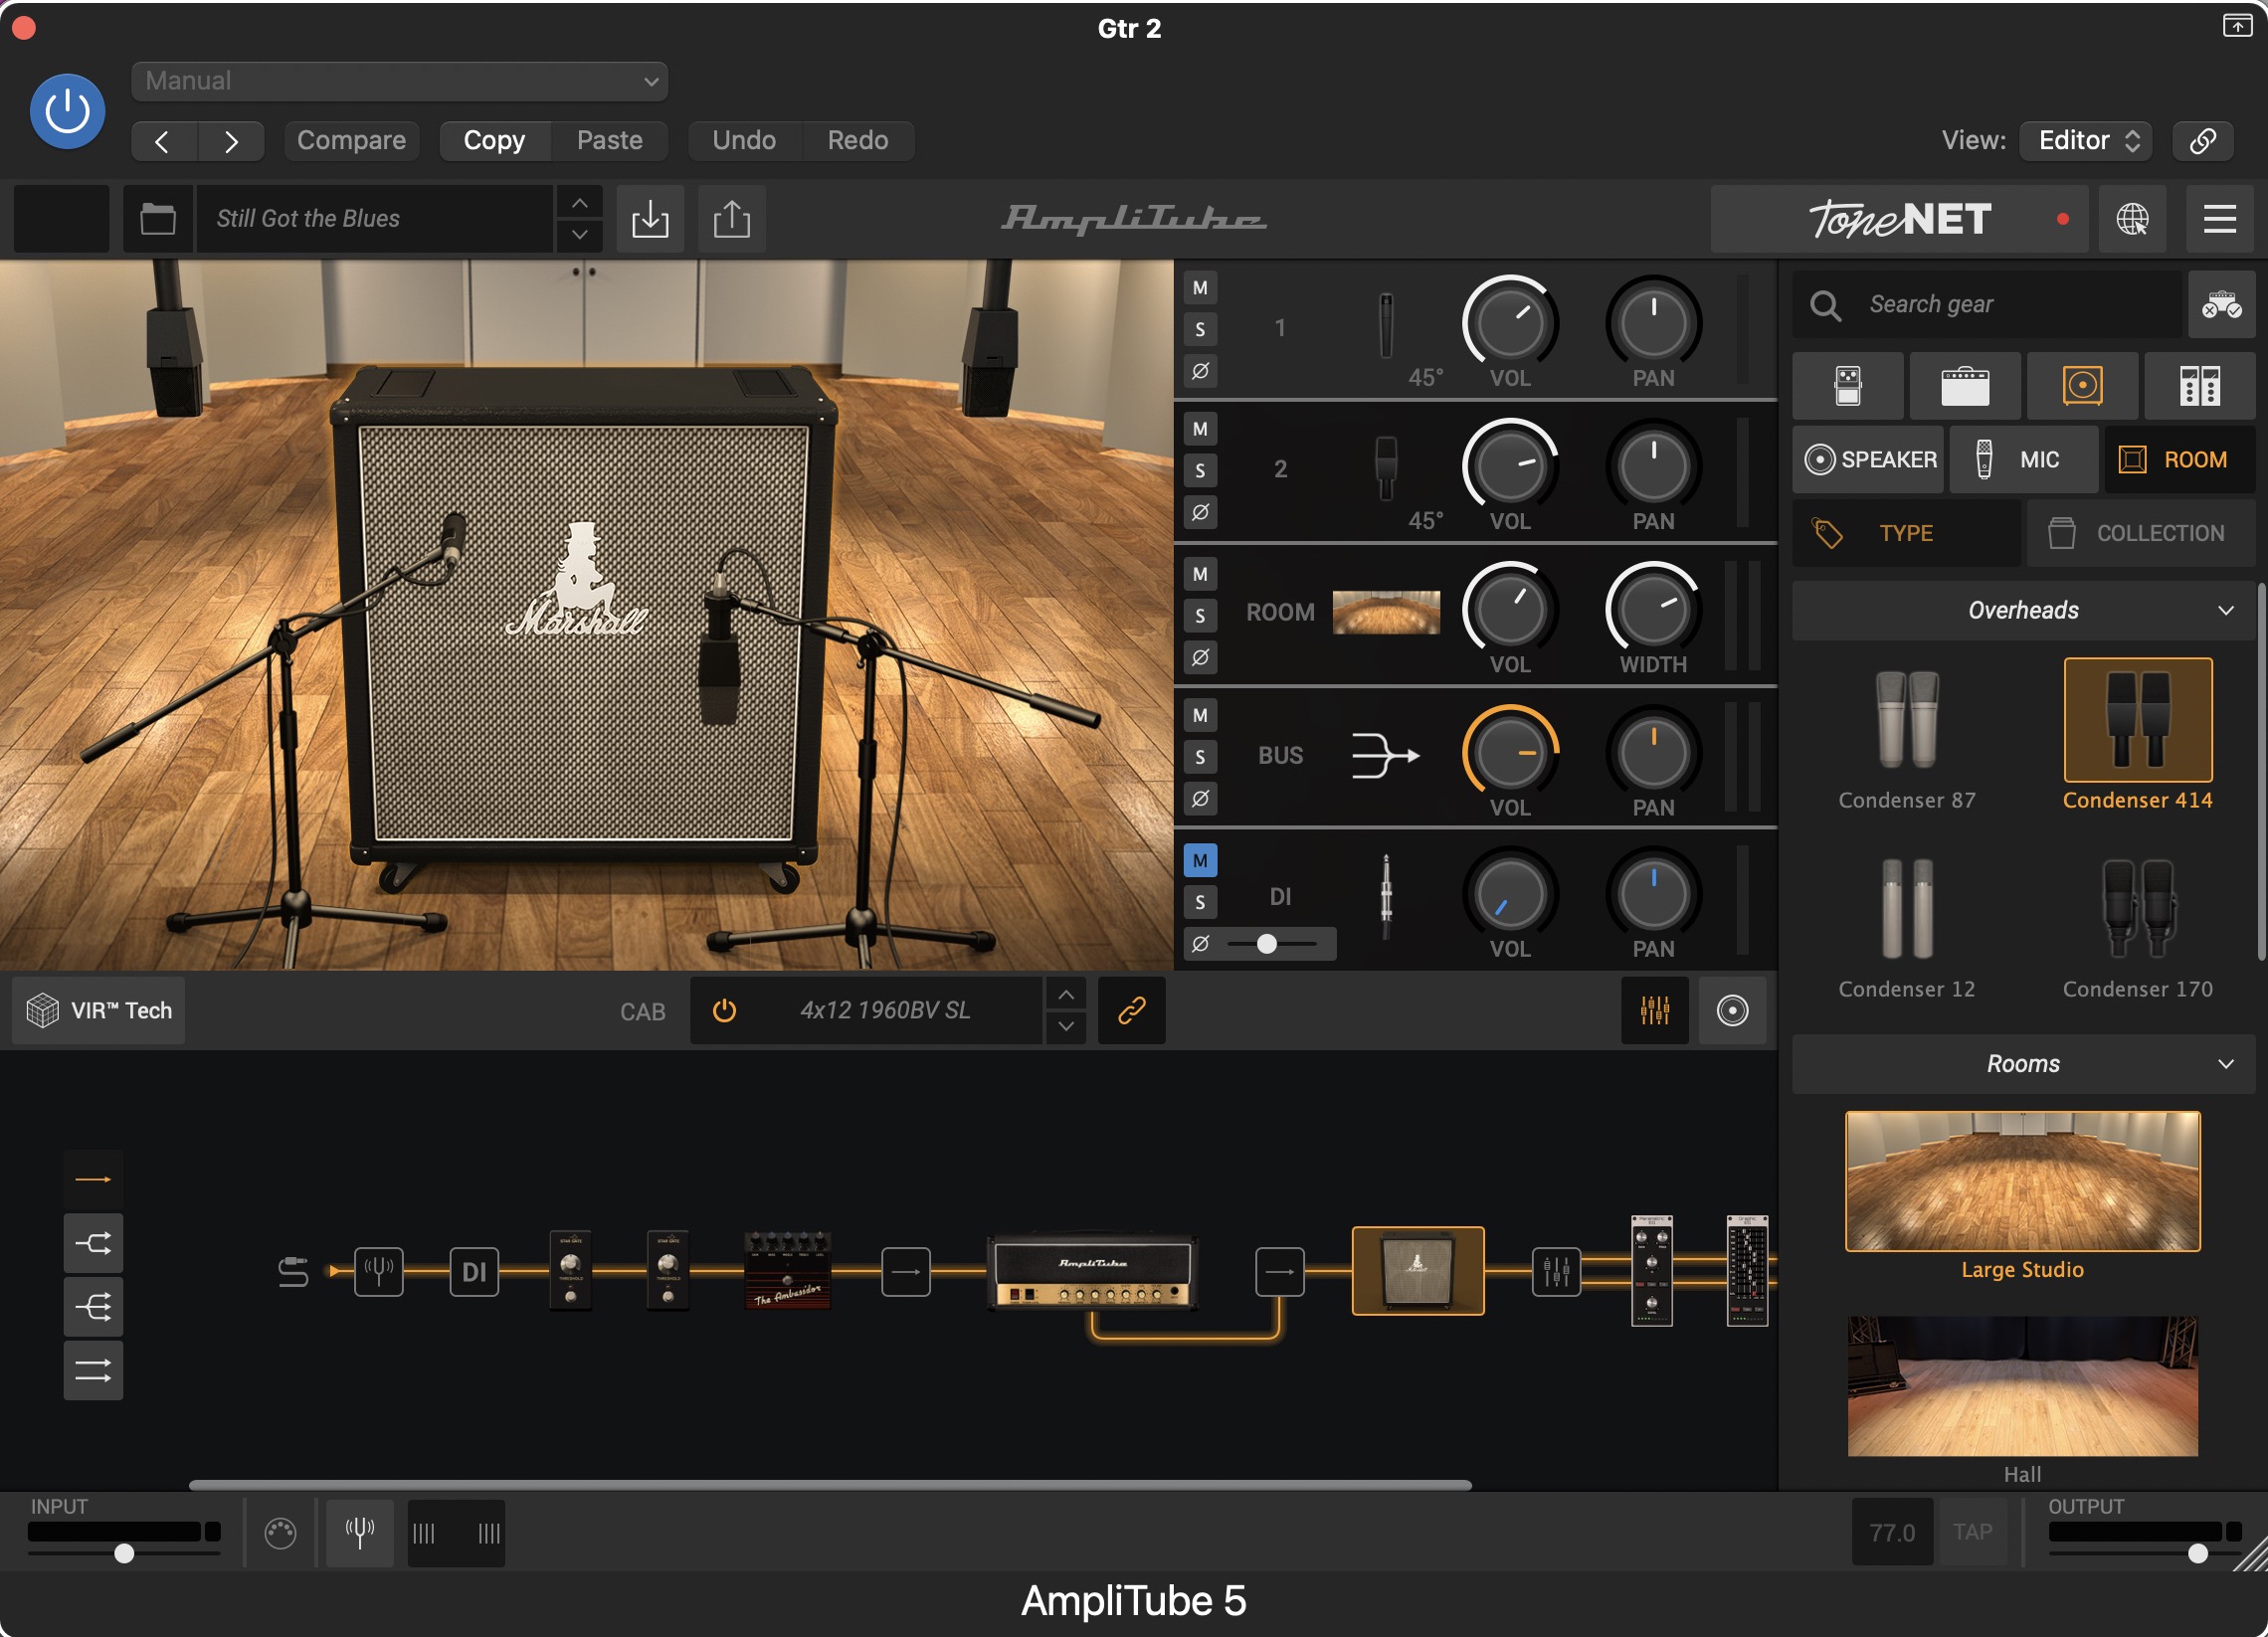Adjust the ROOM WIDTH knob
Screen dimensions: 2268x1637
point(1652,609)
